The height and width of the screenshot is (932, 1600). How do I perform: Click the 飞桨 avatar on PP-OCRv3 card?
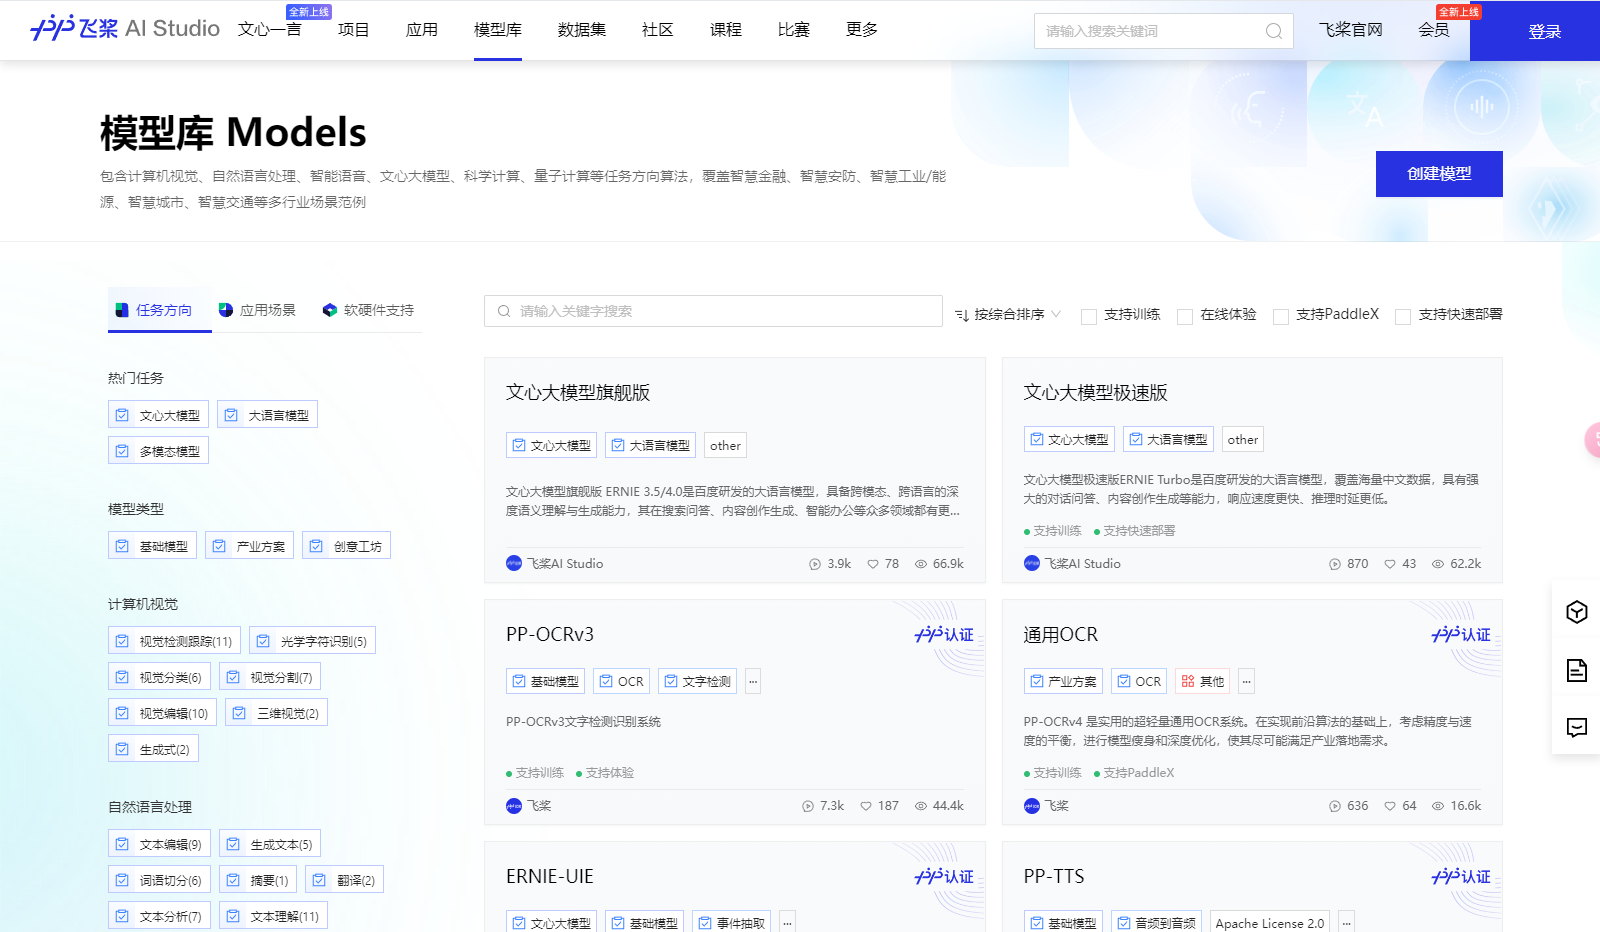(514, 805)
